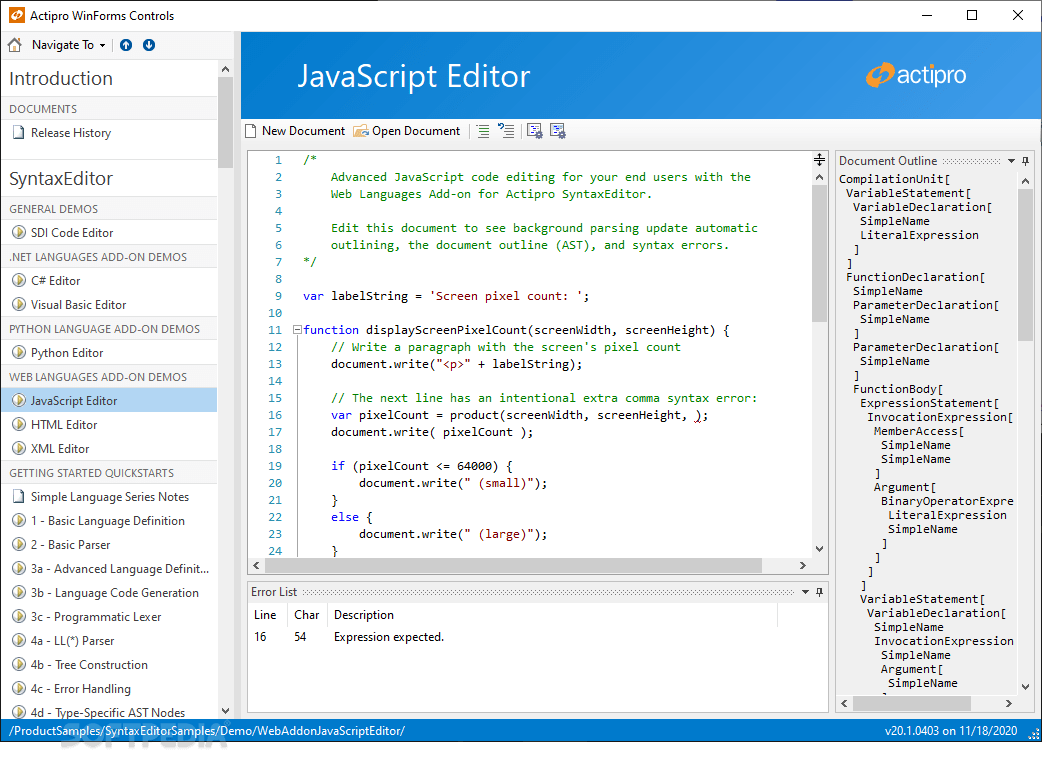The image size is (1042, 762).
Task: Click the Home icon in navigation bar
Action: click(15, 45)
